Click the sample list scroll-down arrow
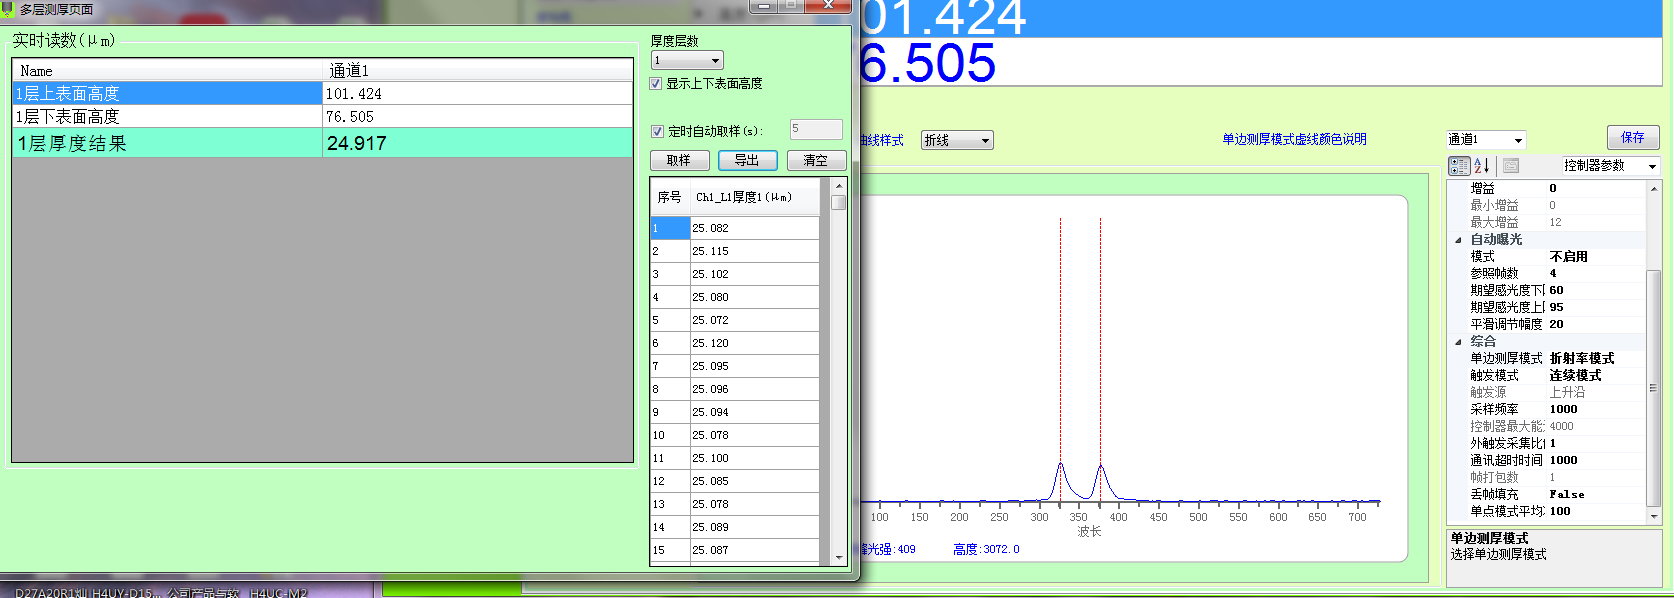This screenshot has height=598, width=1674. (x=838, y=557)
